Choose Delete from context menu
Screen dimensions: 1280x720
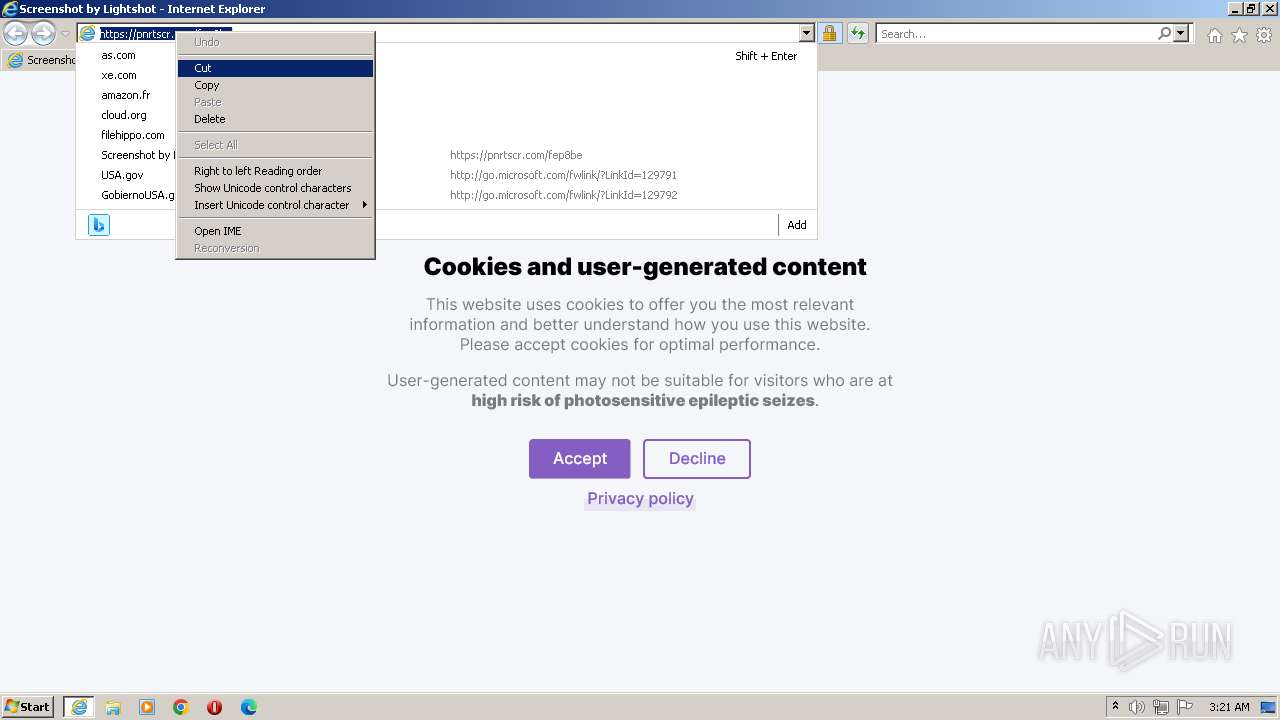[x=275, y=119]
